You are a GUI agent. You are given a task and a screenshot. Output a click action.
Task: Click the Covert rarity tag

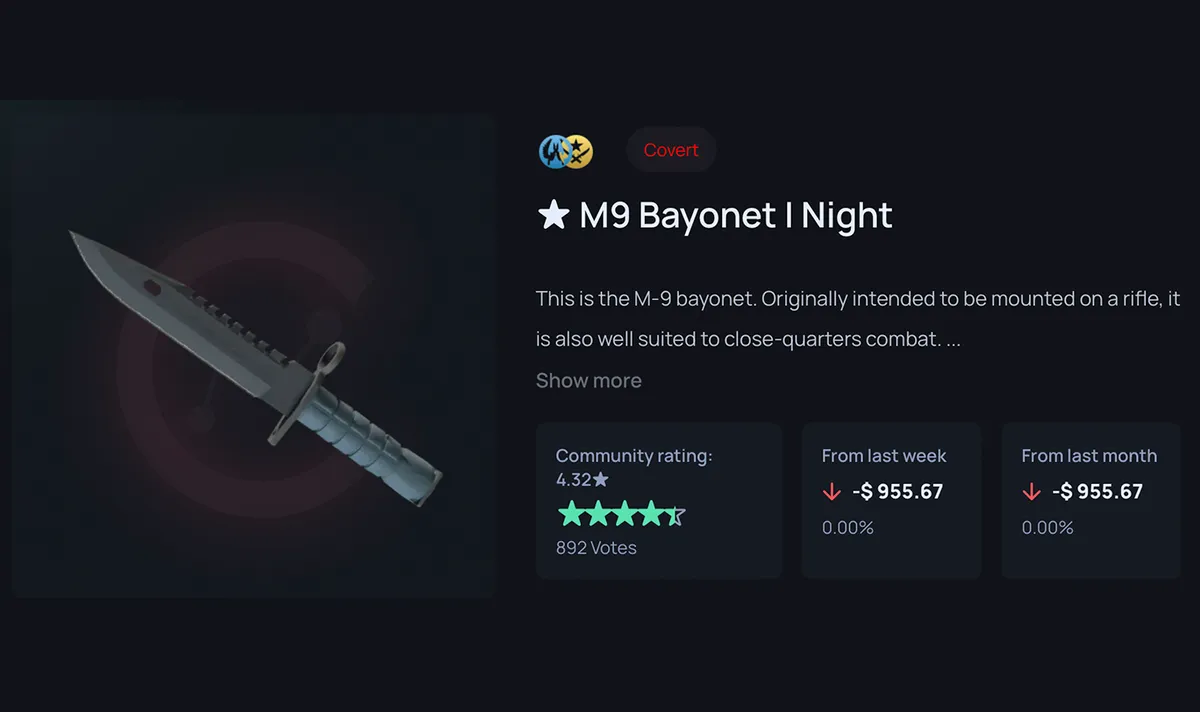pyautogui.click(x=671, y=151)
